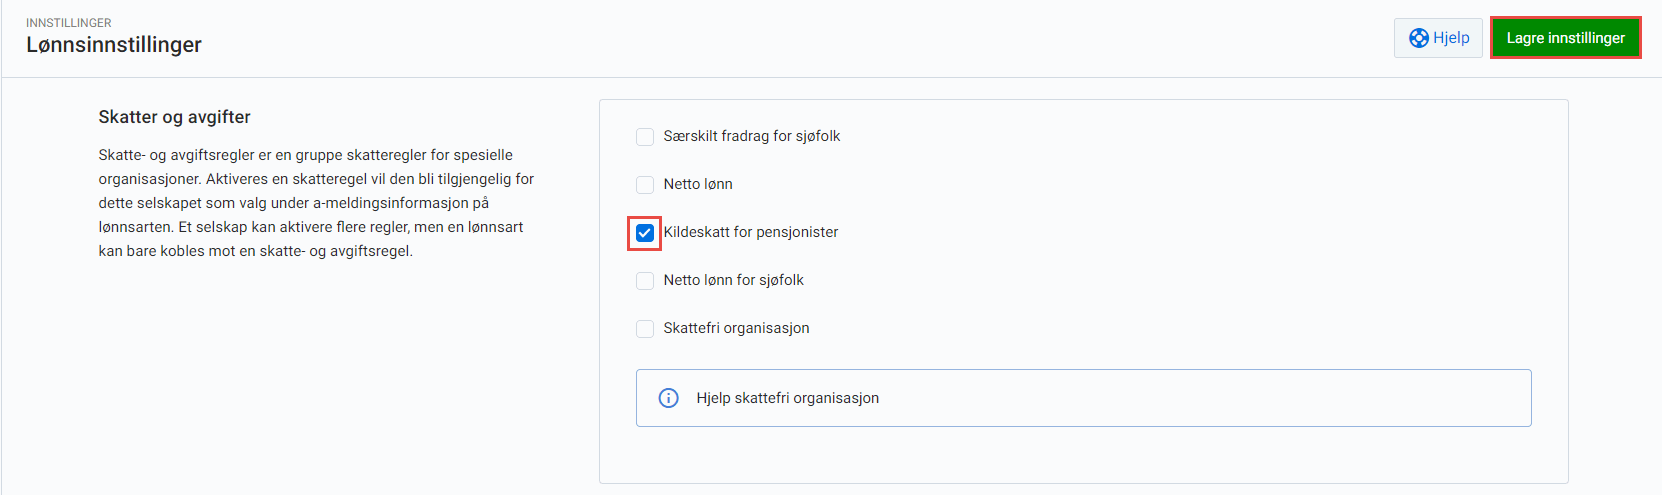Click the Skatte- og avgiftsregler description paragraph

[316, 203]
